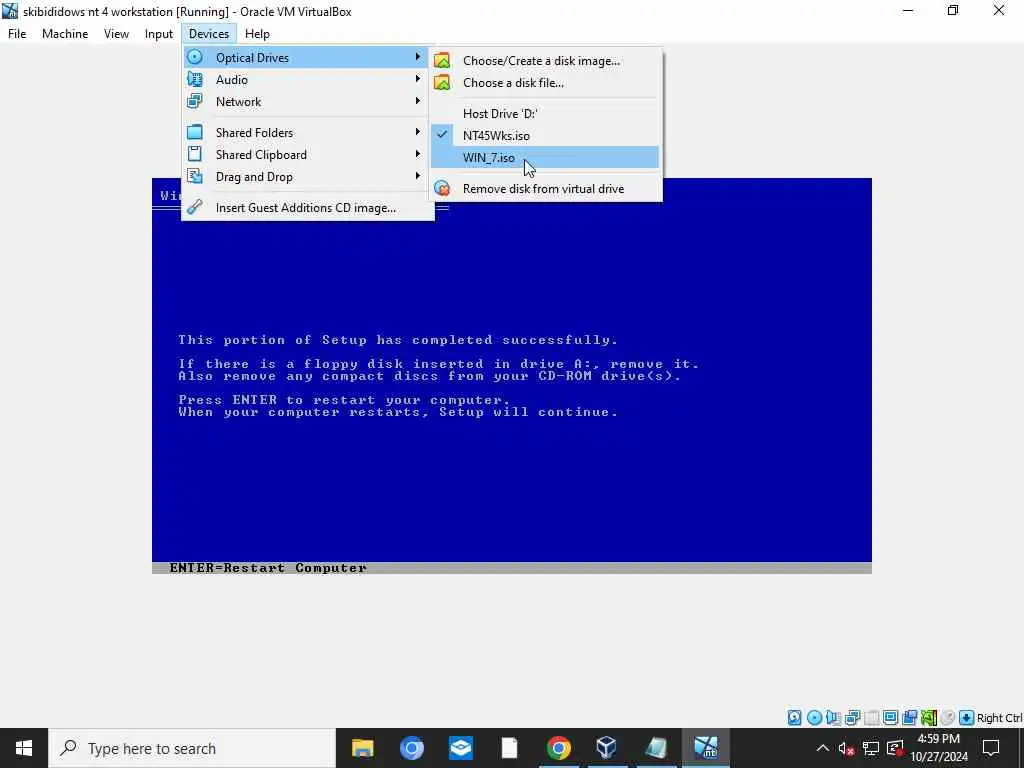Show hidden system tray icons

pos(823,748)
